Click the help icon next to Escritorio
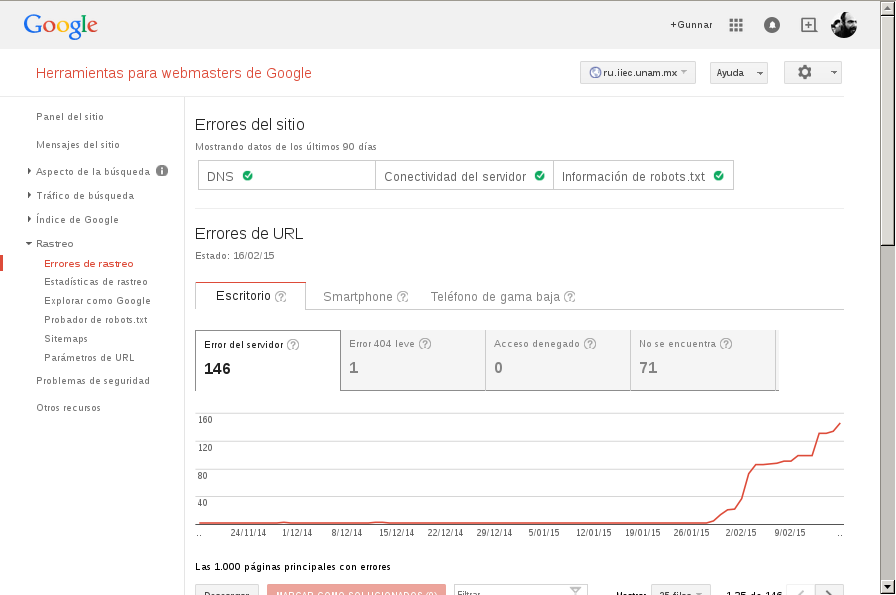 pyautogui.click(x=281, y=297)
